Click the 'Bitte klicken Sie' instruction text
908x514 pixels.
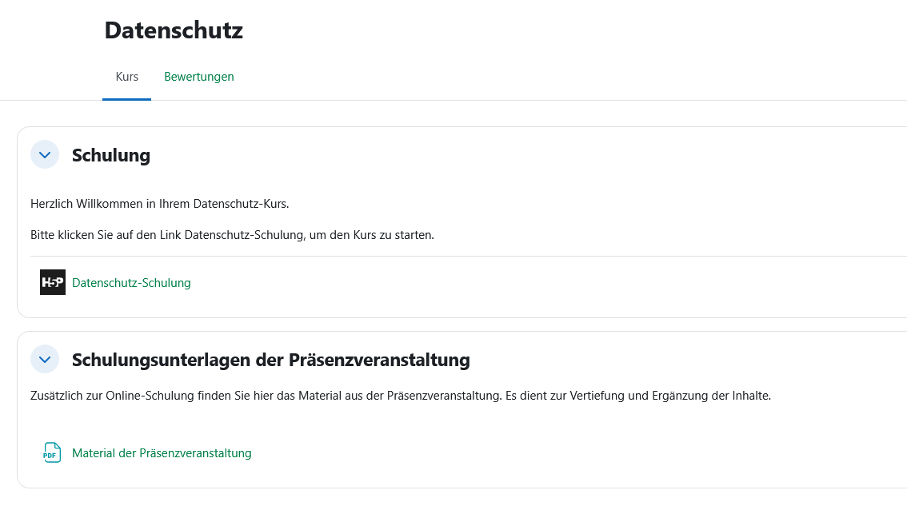click(x=233, y=235)
